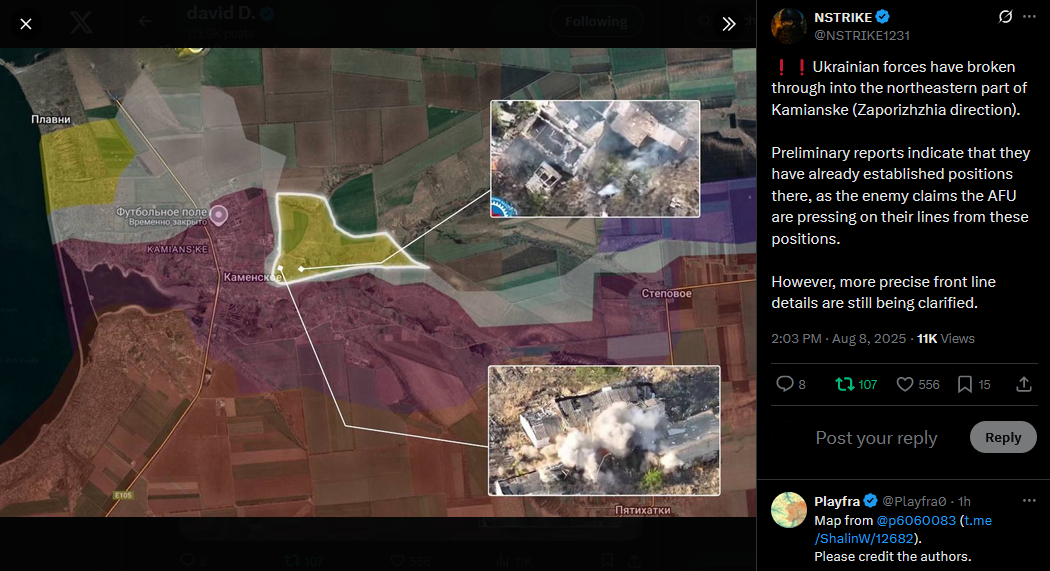Click the Плавни map label

tap(51, 119)
